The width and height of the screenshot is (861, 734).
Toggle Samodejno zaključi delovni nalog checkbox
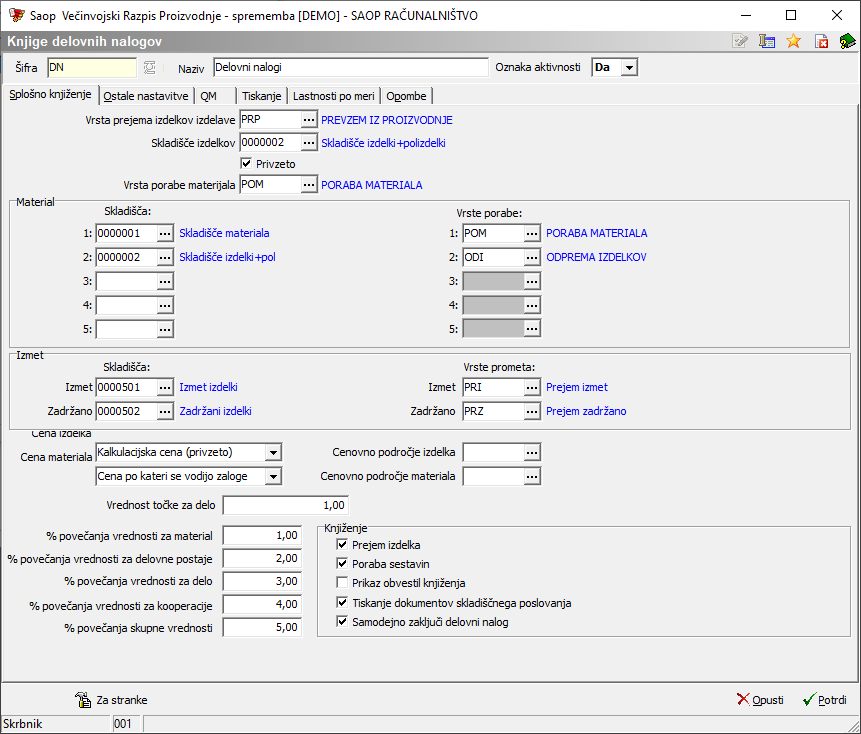(342, 622)
